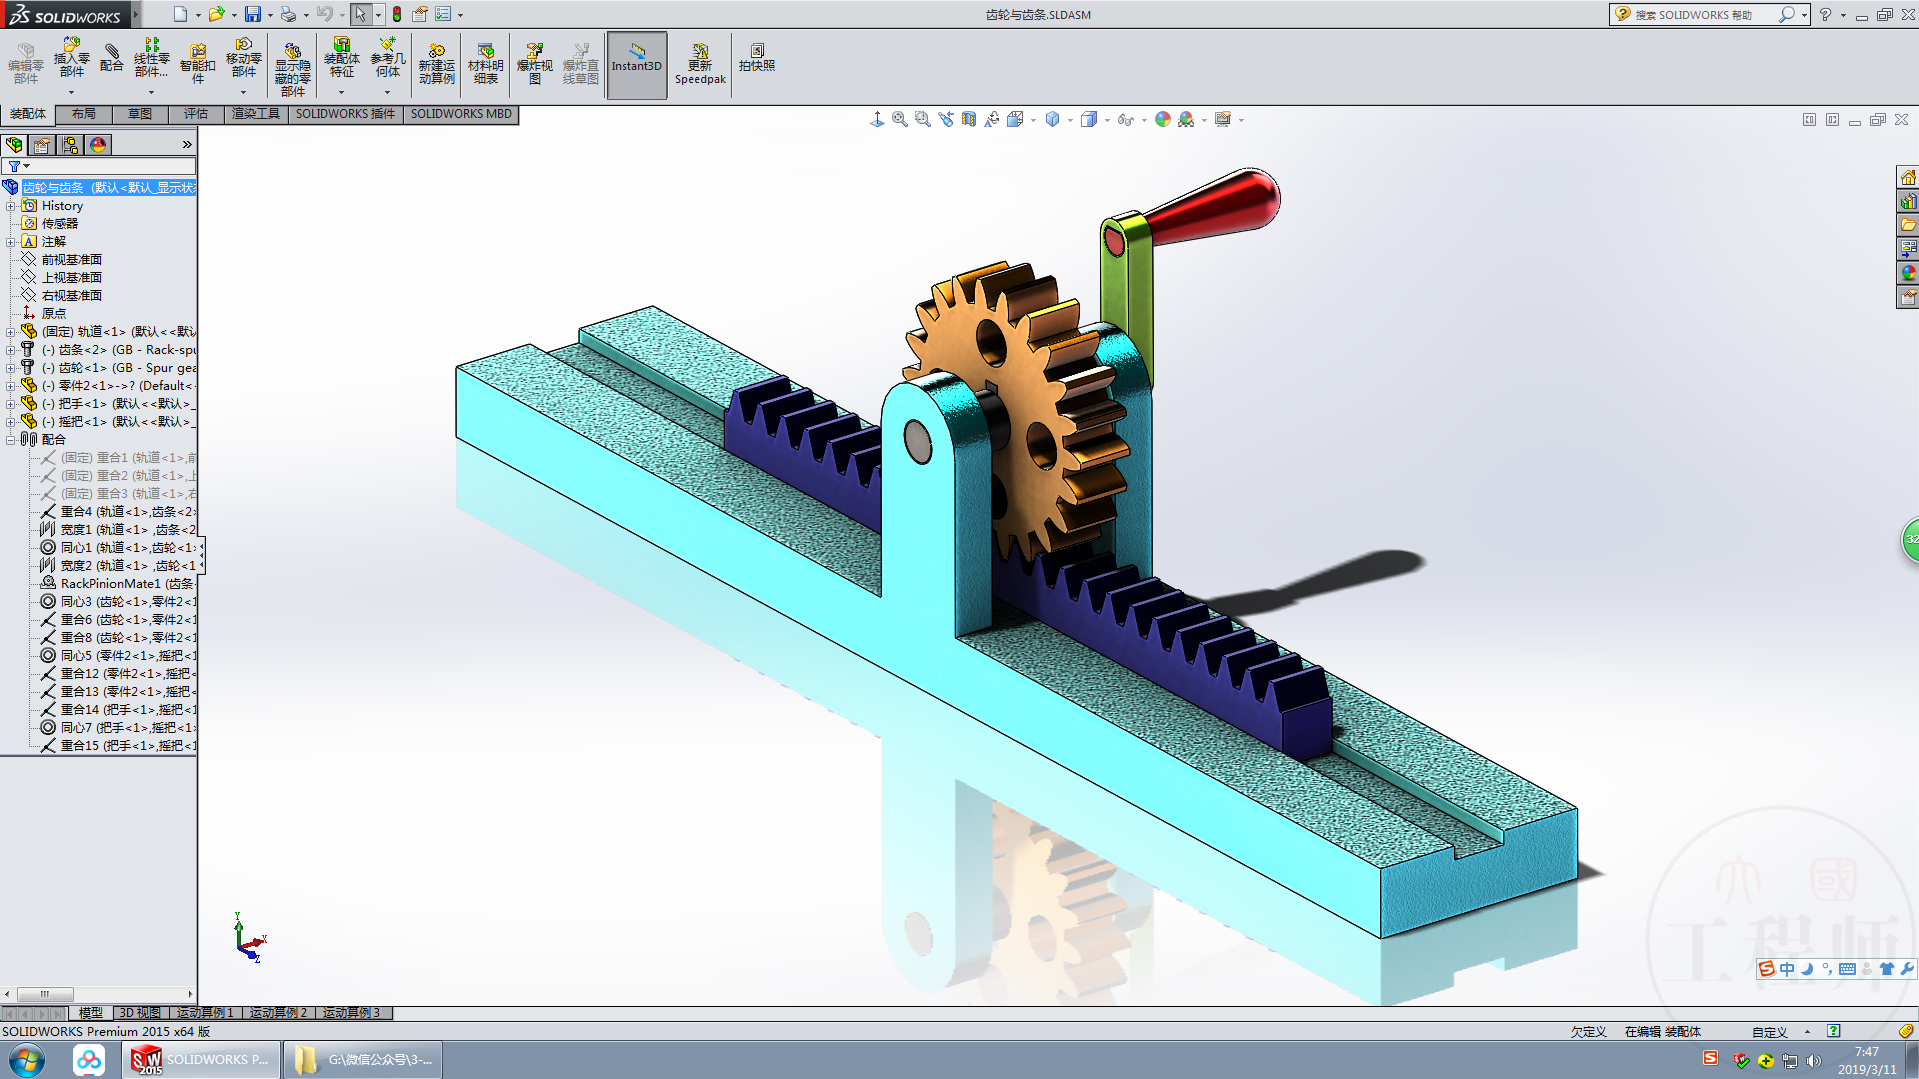1919x1079 pixels.
Task: Switch to the 草图 (Sketch) tab
Action: pos(140,114)
